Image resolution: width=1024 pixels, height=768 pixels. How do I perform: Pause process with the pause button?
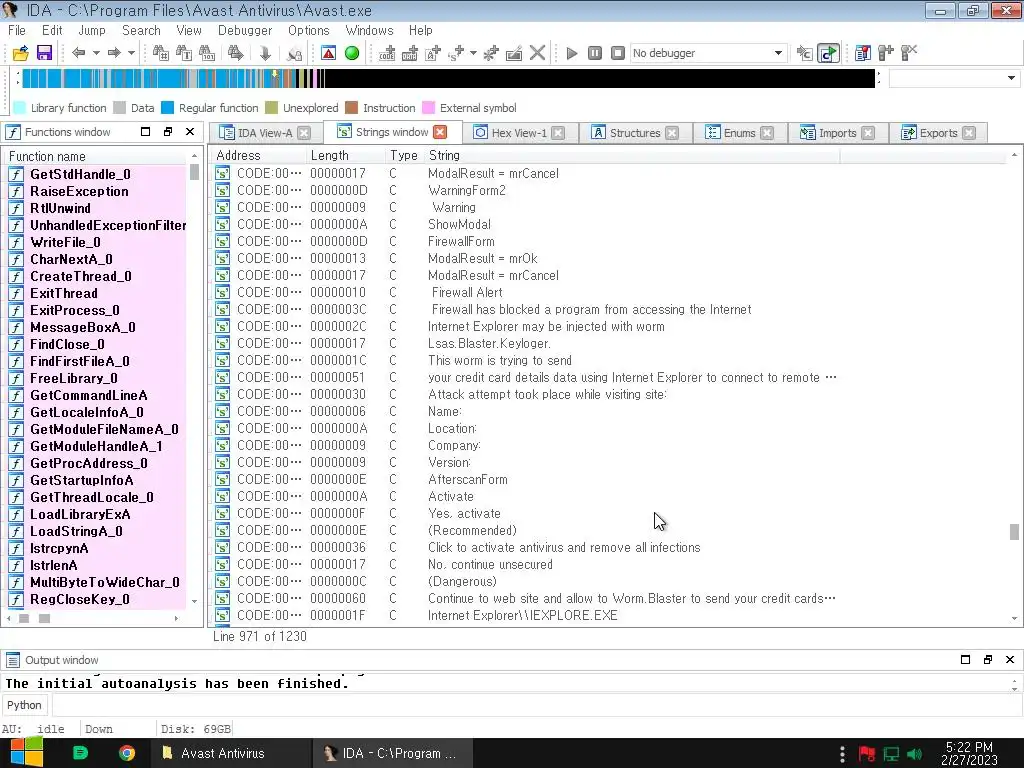pos(595,53)
